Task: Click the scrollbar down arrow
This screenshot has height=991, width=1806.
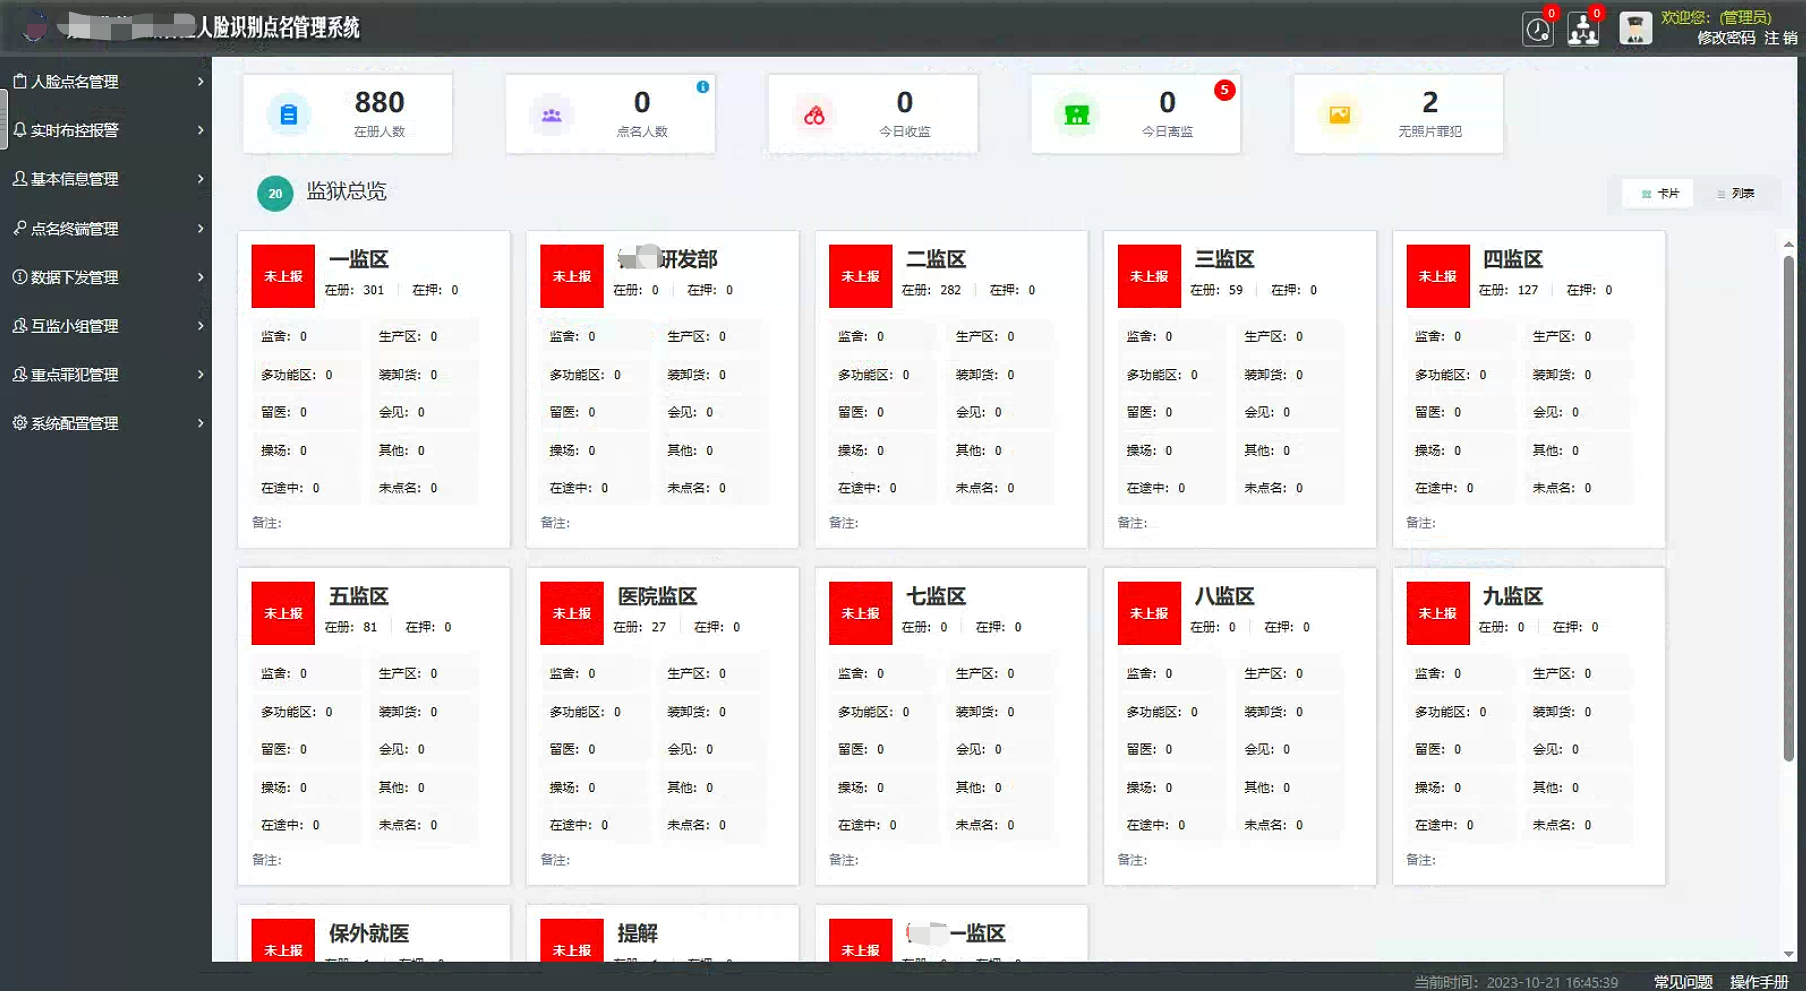Action: (1788, 954)
